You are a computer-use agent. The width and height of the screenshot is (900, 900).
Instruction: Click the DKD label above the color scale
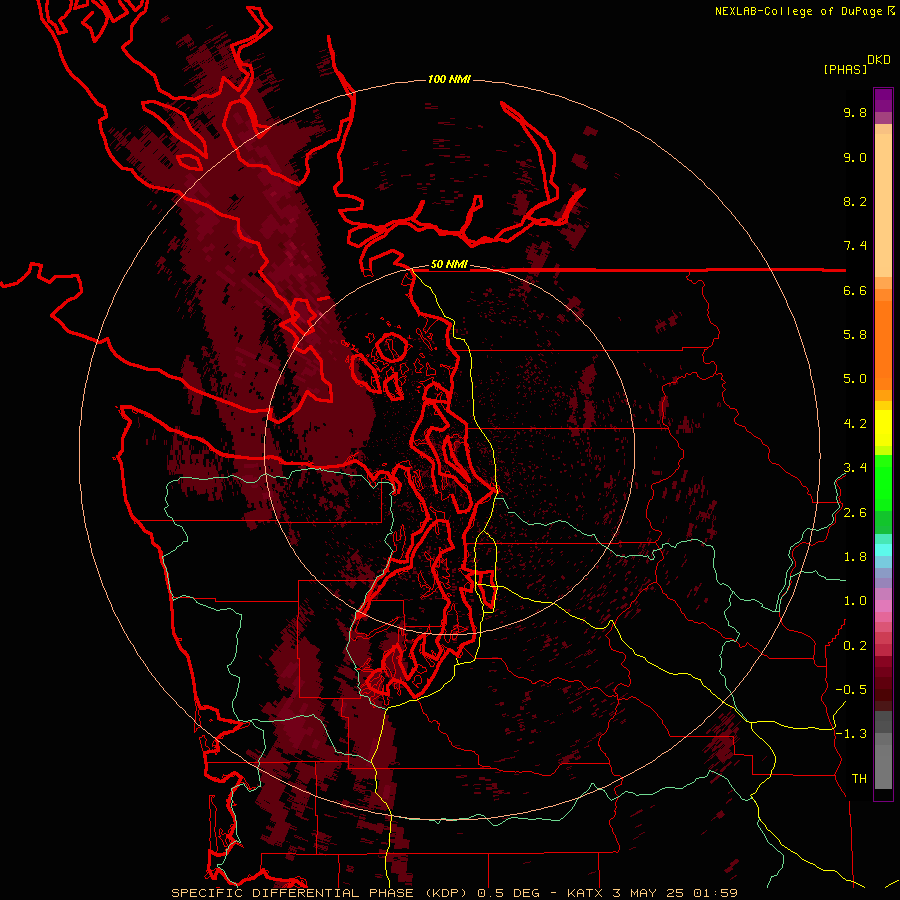pos(879,59)
